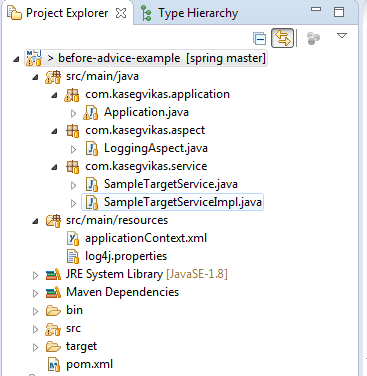Select the pom.xml label

(90, 364)
